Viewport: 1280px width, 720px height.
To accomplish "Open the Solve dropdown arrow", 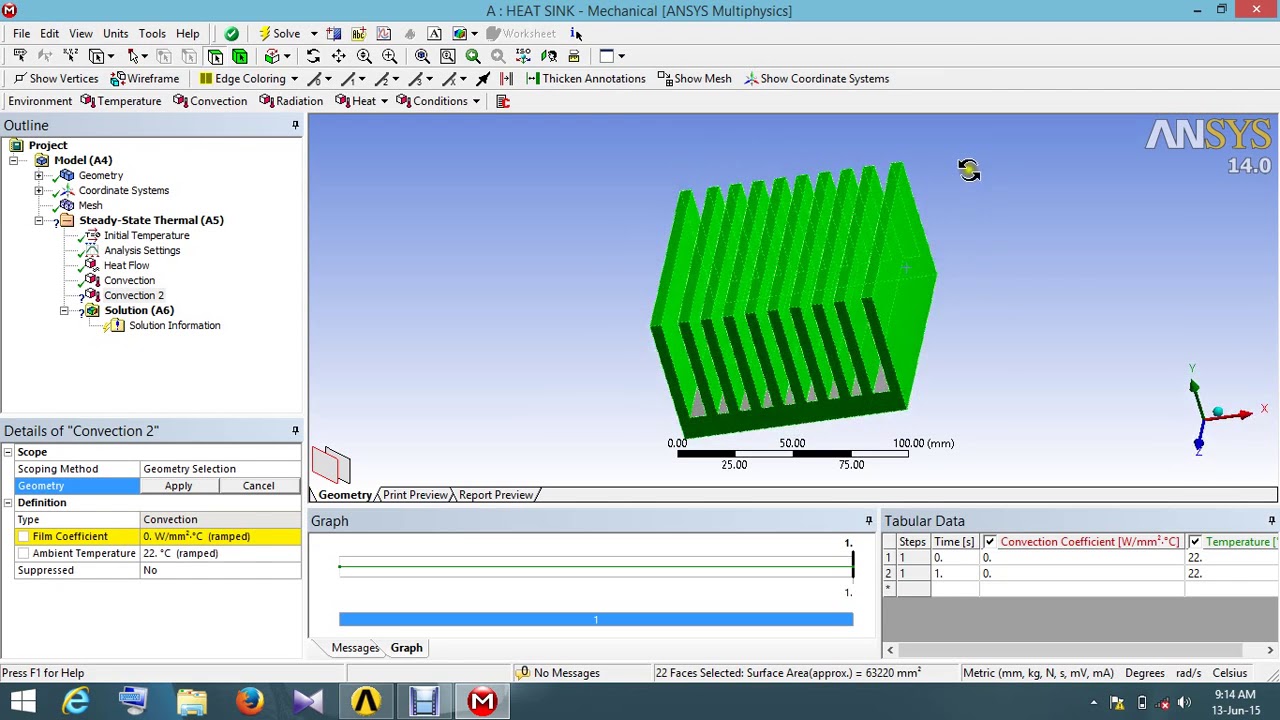I will [x=314, y=34].
